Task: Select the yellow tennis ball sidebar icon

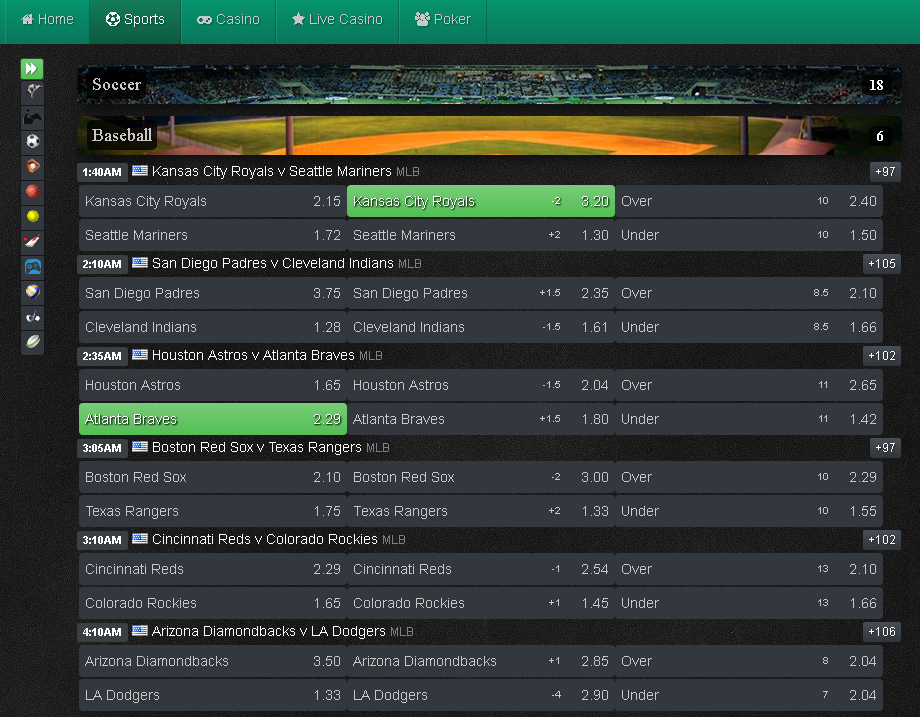Action: coord(32,217)
